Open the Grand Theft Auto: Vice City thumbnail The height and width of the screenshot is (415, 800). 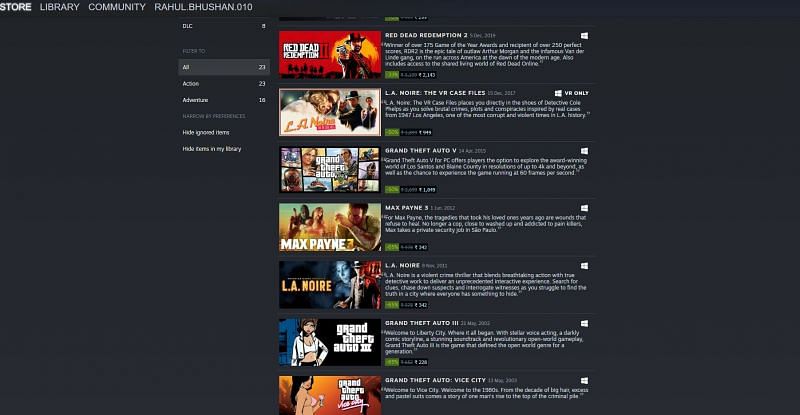[330, 396]
